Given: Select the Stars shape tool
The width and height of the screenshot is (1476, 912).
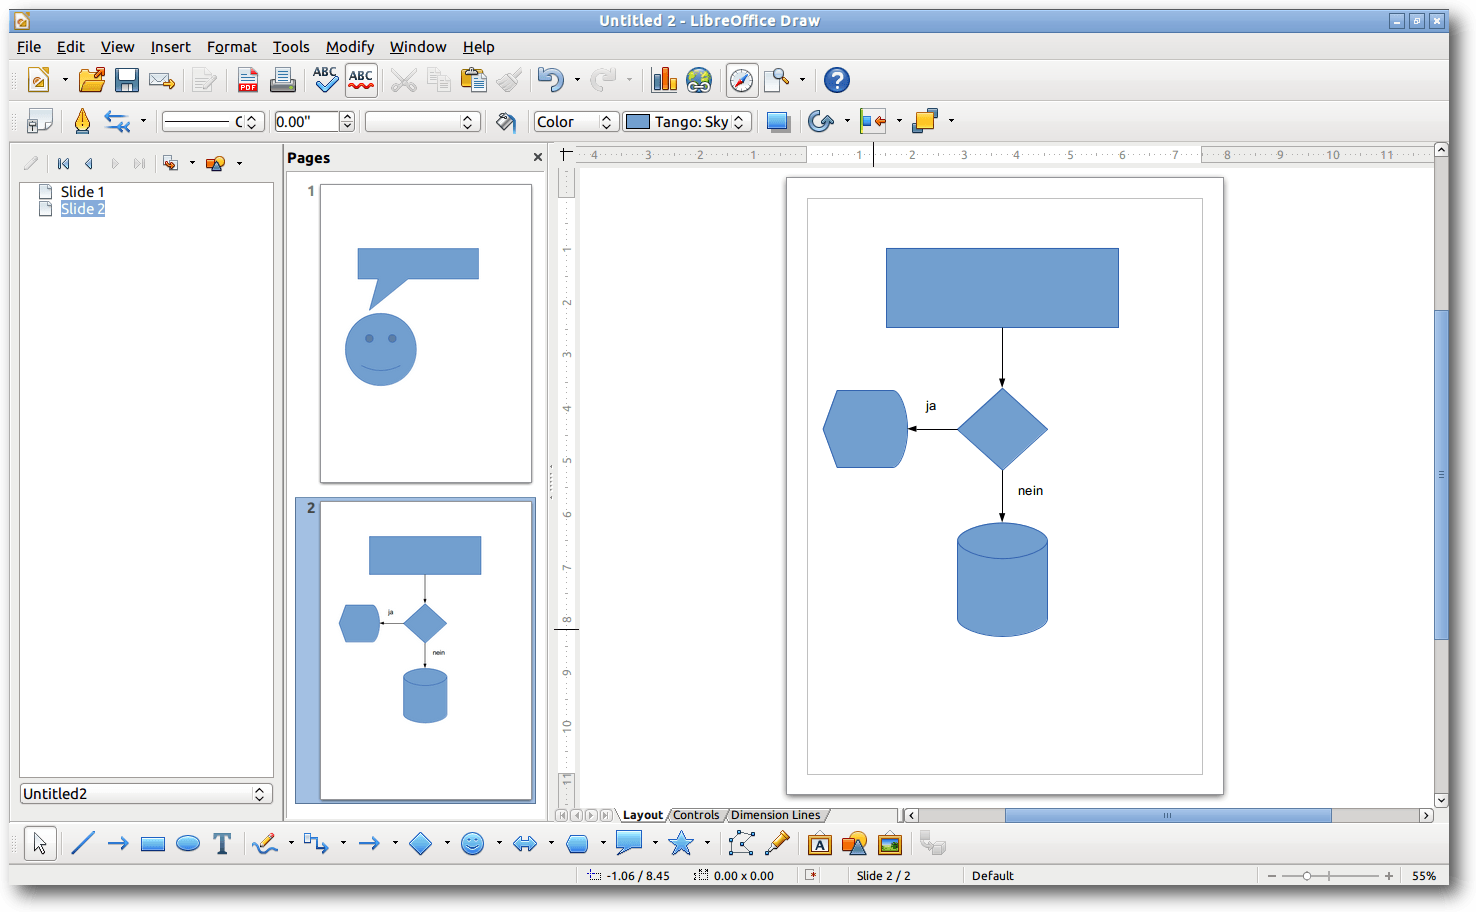Looking at the screenshot, I should [x=681, y=844].
